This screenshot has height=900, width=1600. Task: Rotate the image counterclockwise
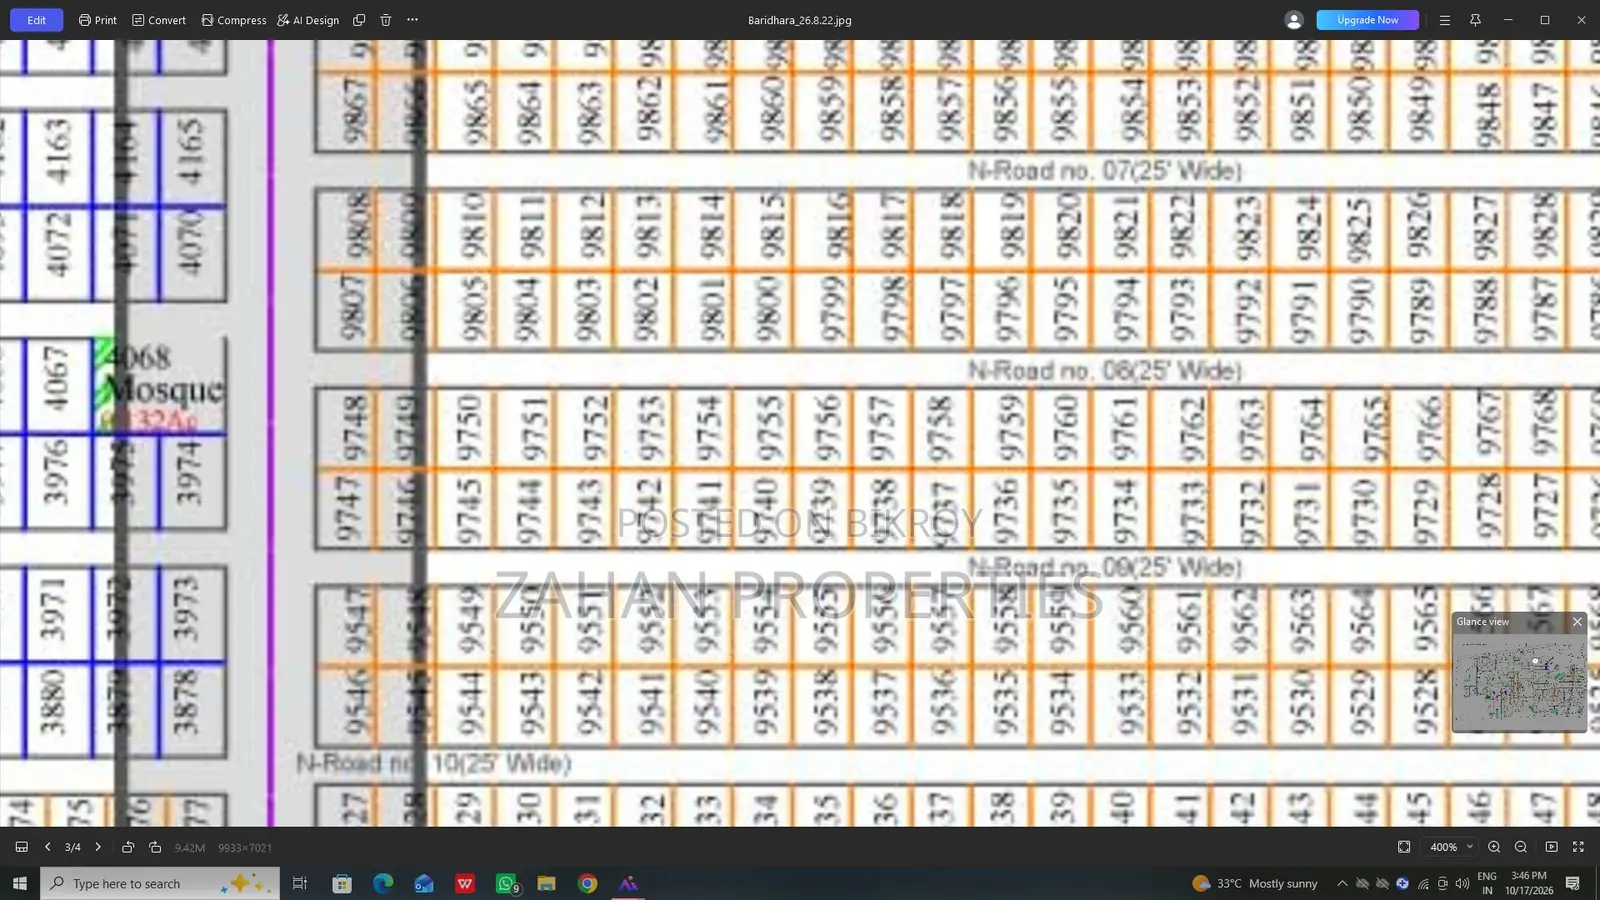pyautogui.click(x=128, y=847)
